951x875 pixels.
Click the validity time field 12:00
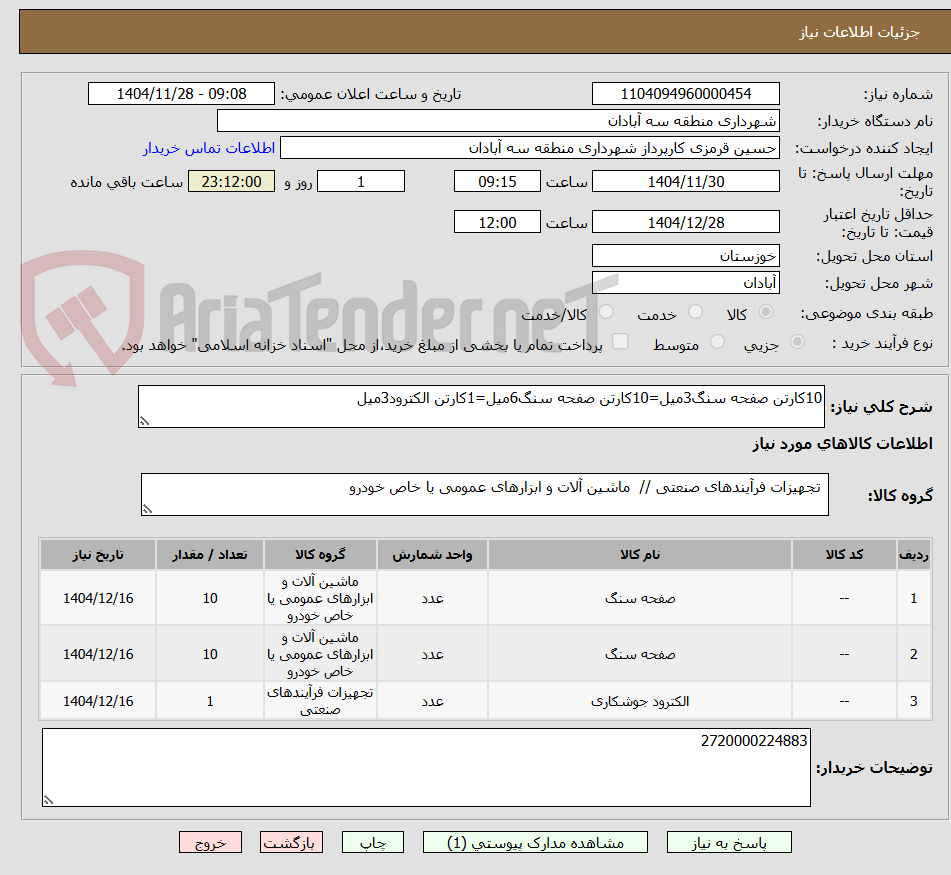(x=497, y=222)
